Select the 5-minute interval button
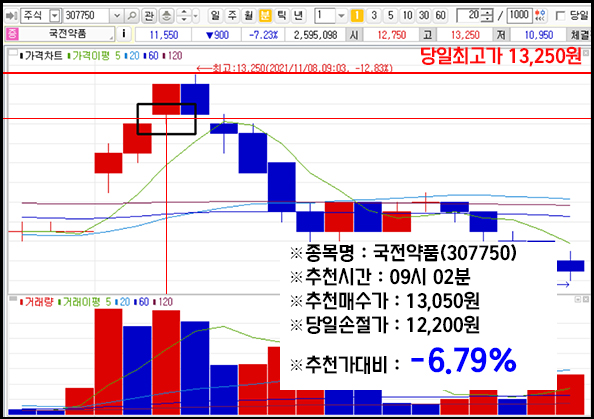Viewport: 594px width, 419px height. (391, 16)
